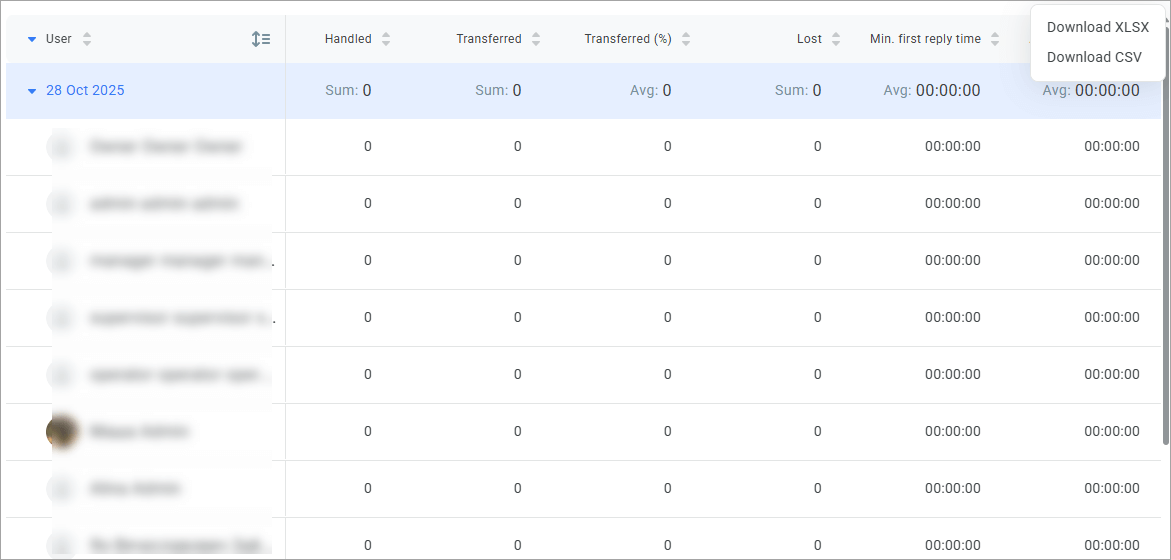
Task: Choose the Download CSV option
Action: [1094, 57]
